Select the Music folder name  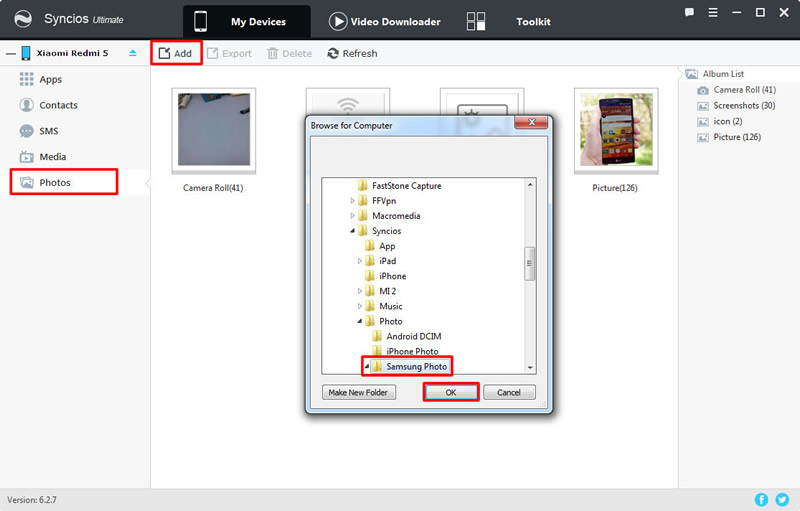(391, 306)
